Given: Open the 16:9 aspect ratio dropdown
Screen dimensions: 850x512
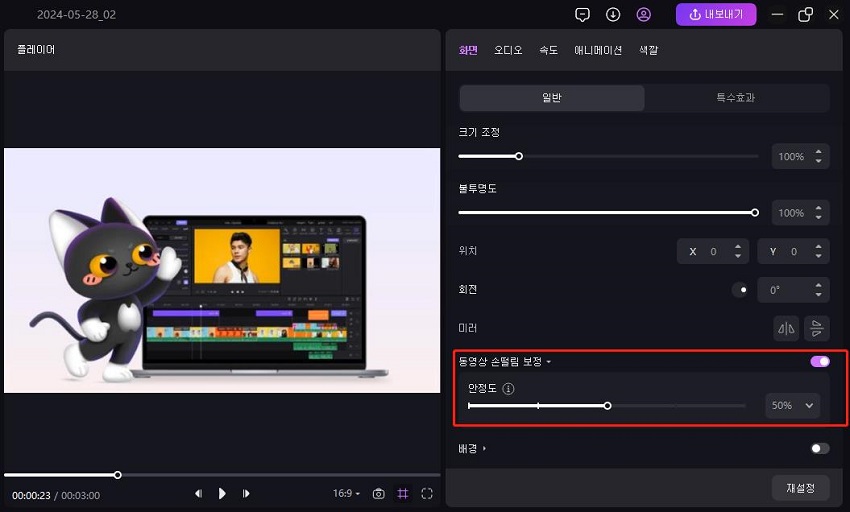Looking at the screenshot, I should coord(346,494).
